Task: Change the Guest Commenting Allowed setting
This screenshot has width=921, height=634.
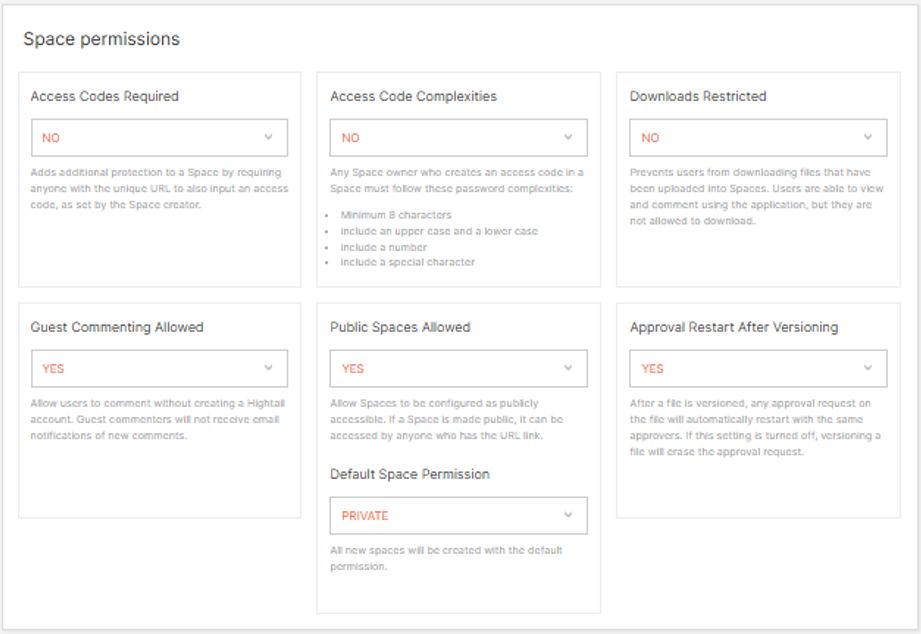Action: [159, 368]
